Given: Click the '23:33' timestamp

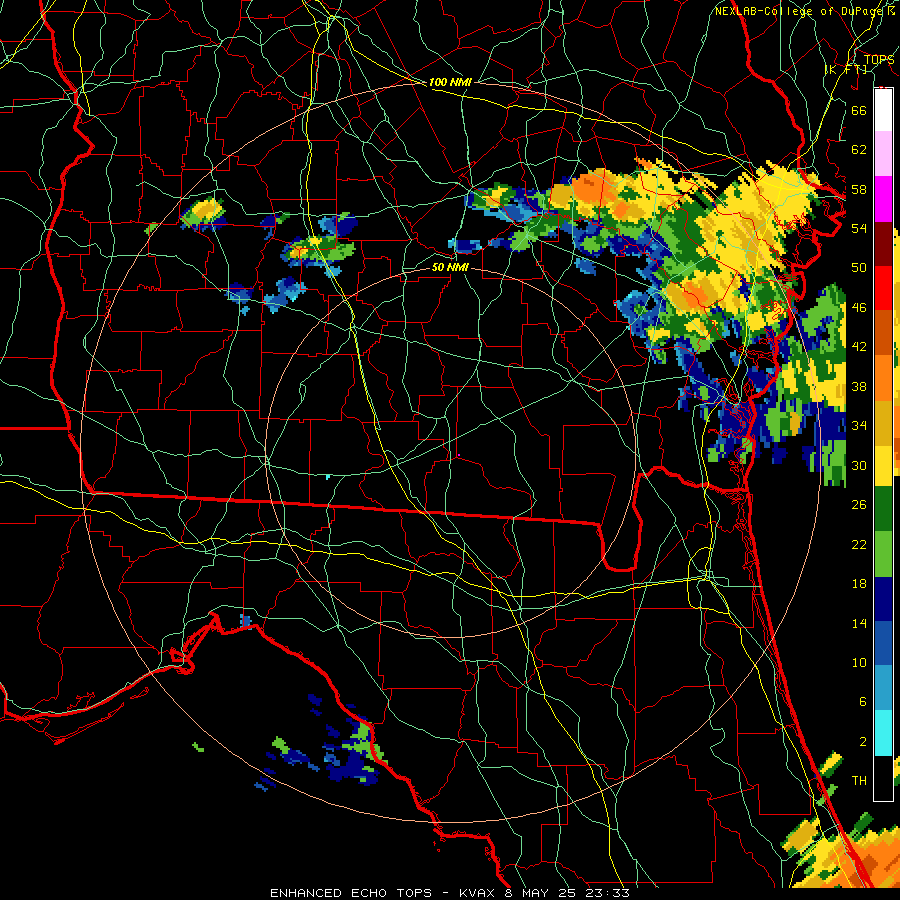Looking at the screenshot, I should pyautogui.click(x=607, y=893).
